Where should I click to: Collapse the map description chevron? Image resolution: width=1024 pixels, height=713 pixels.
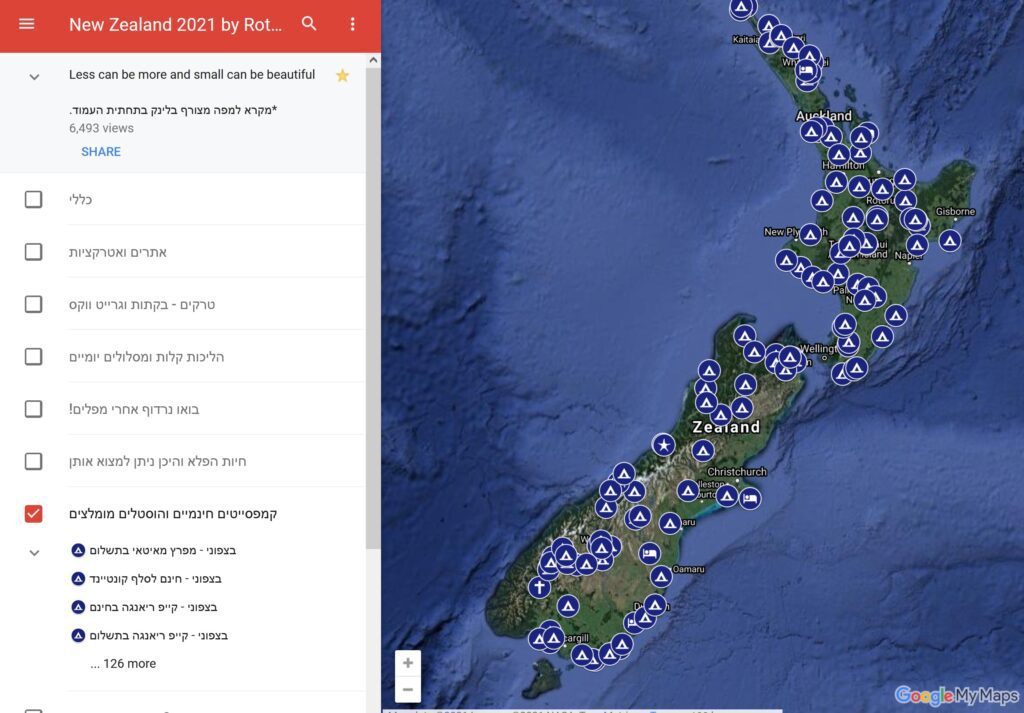[x=34, y=77]
